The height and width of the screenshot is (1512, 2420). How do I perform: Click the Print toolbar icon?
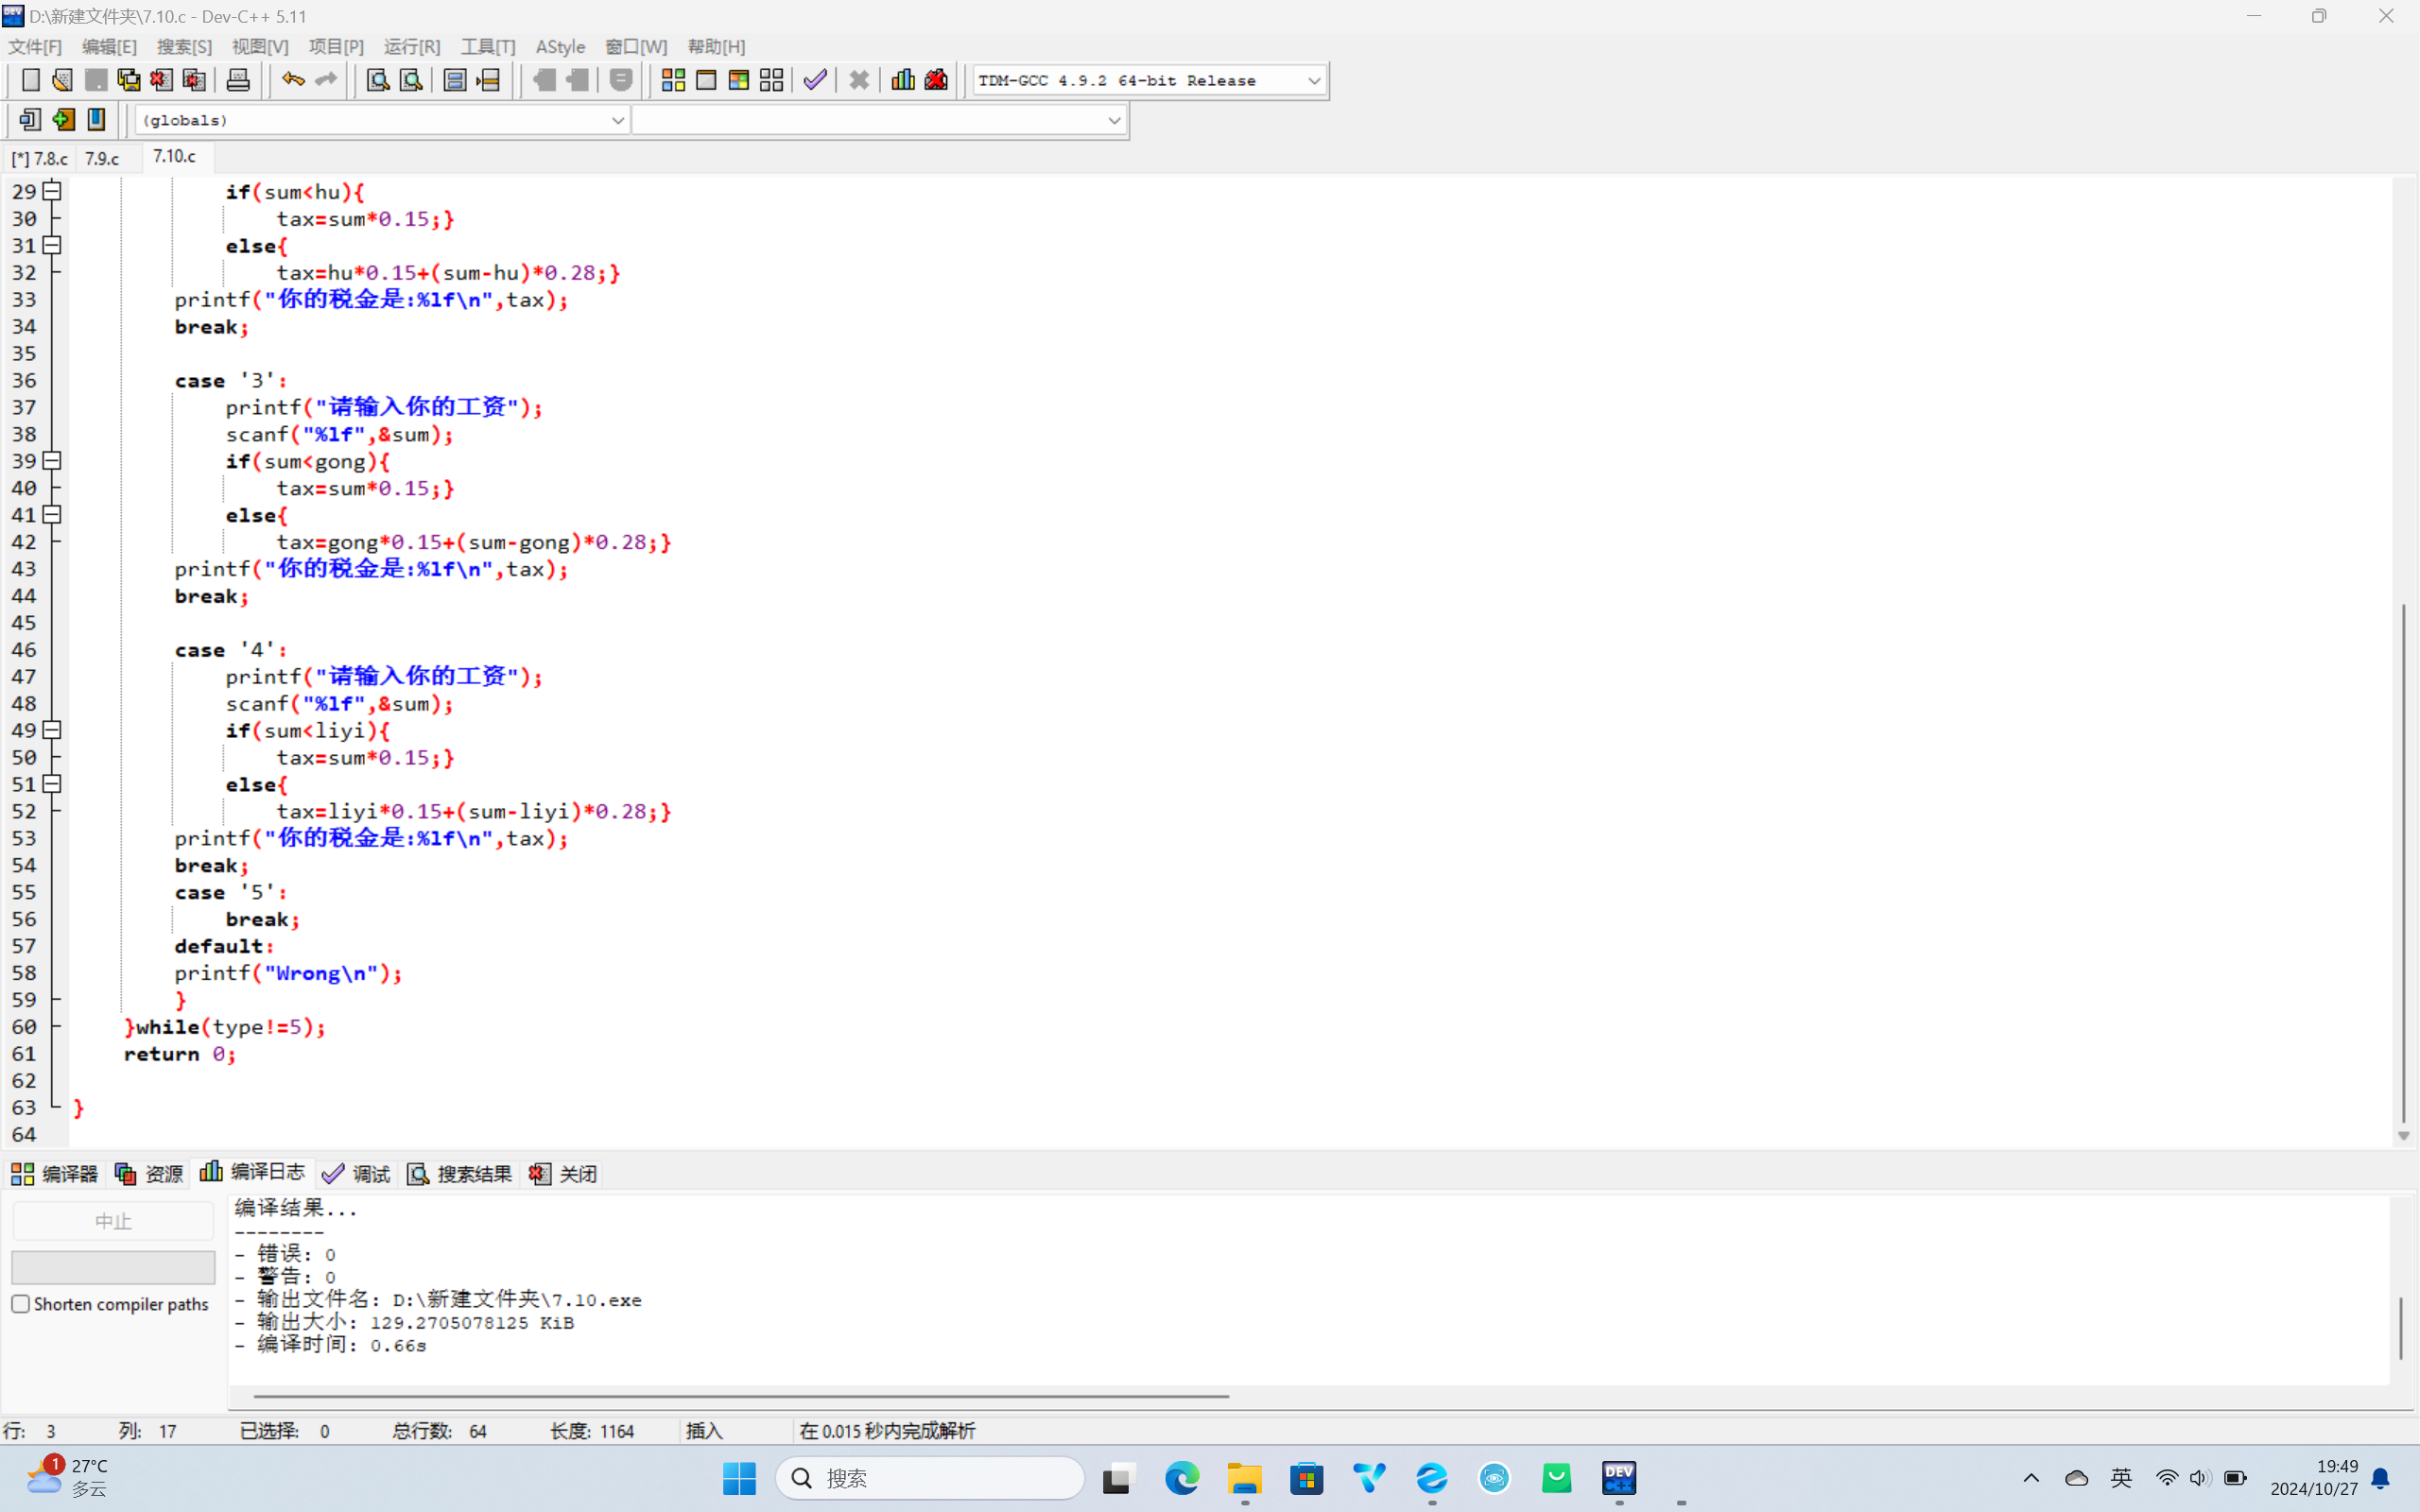click(x=238, y=80)
